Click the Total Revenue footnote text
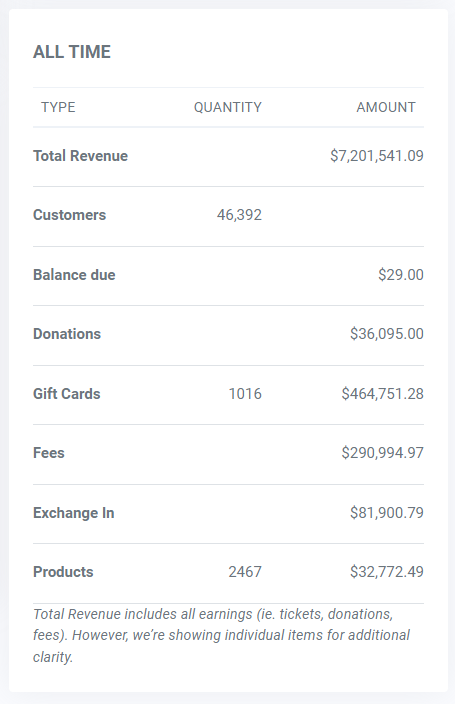The image size is (455, 704). [222, 635]
